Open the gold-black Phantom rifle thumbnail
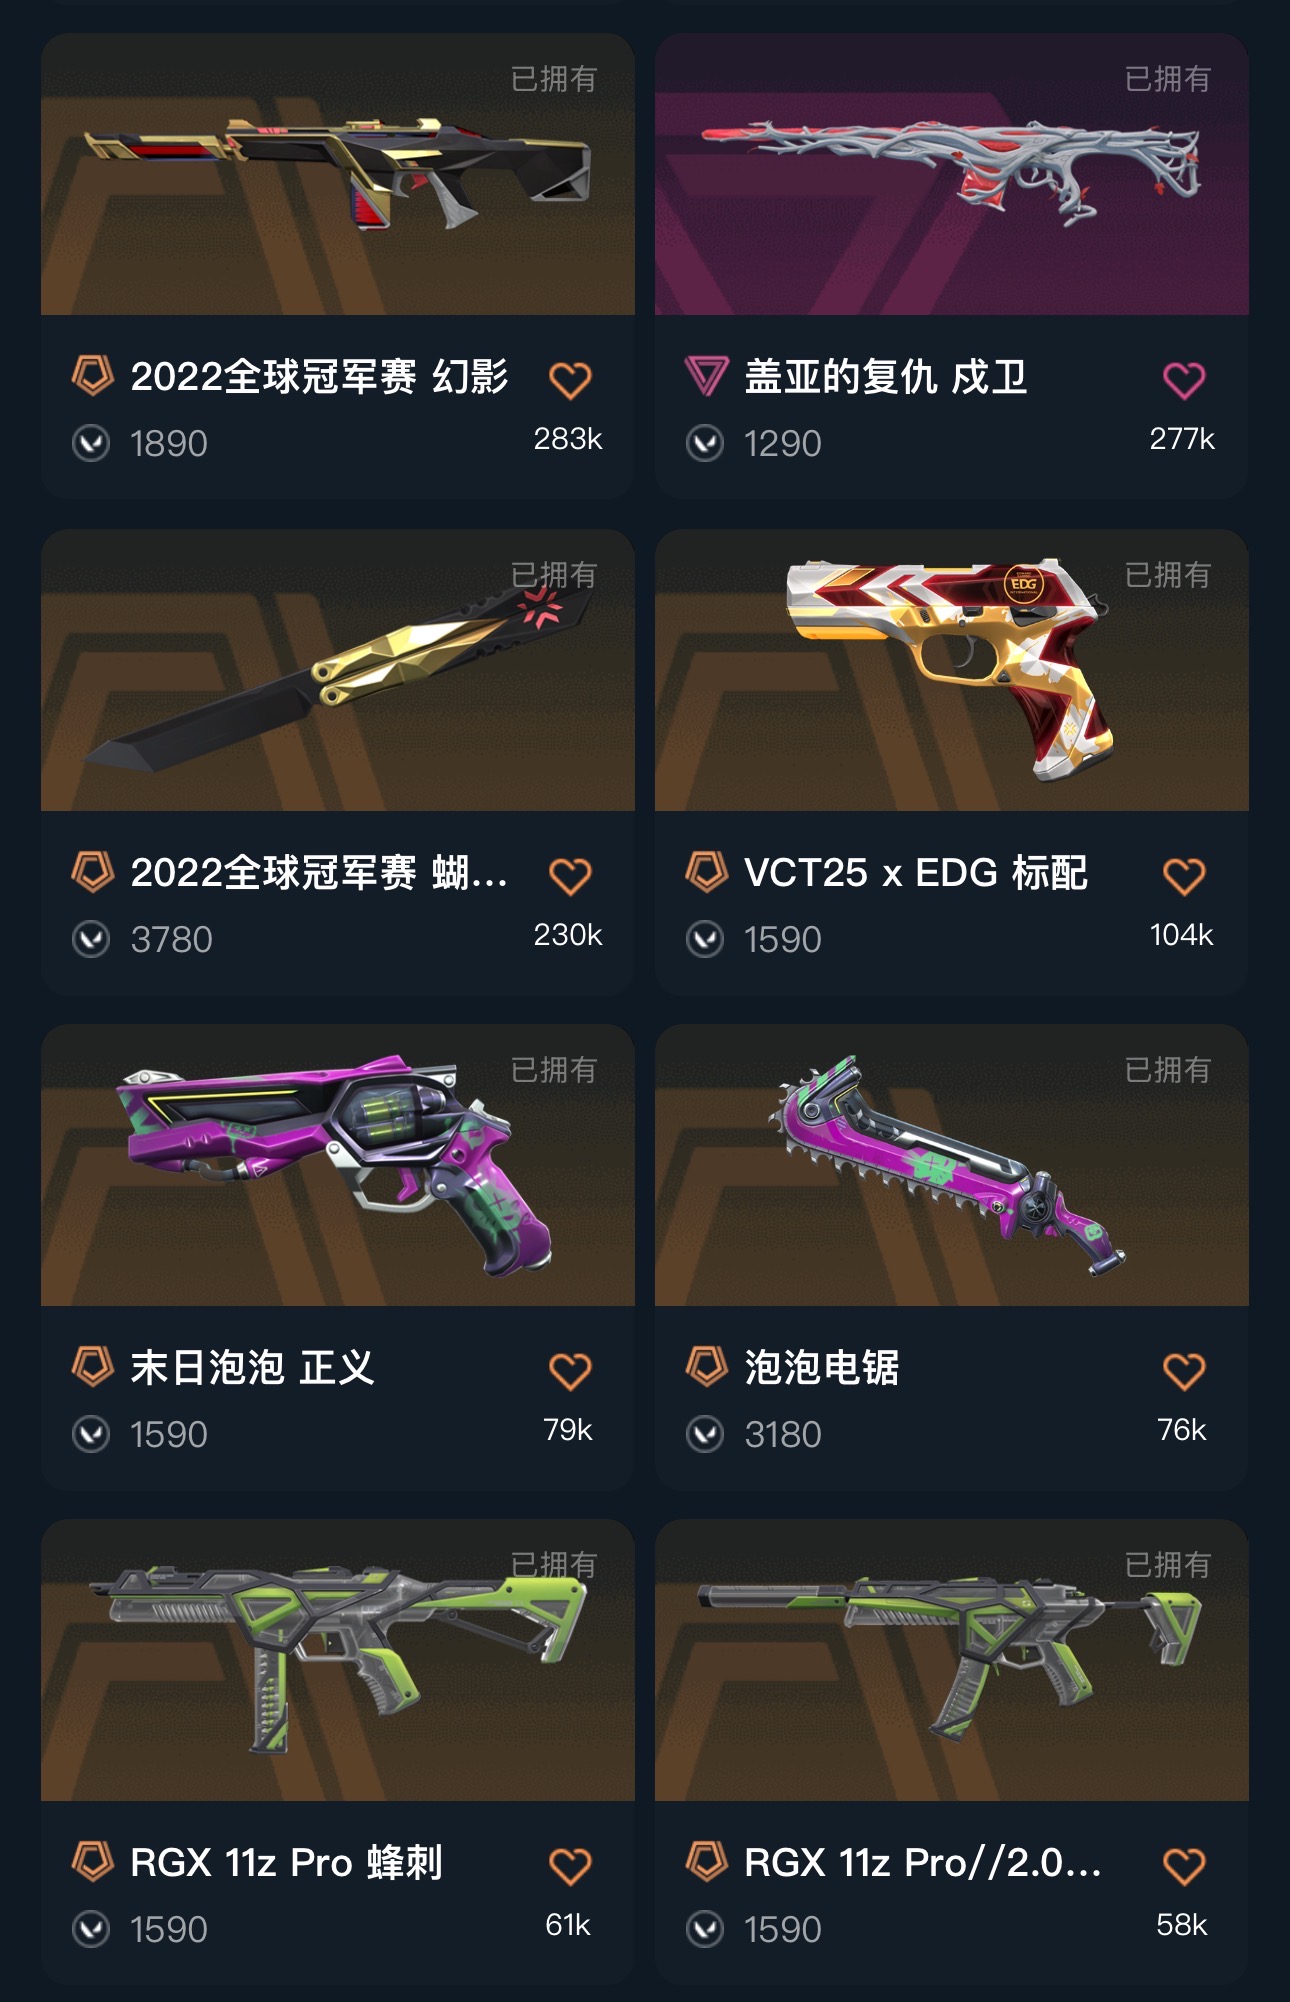This screenshot has height=2002, width=1290. pyautogui.click(x=338, y=174)
